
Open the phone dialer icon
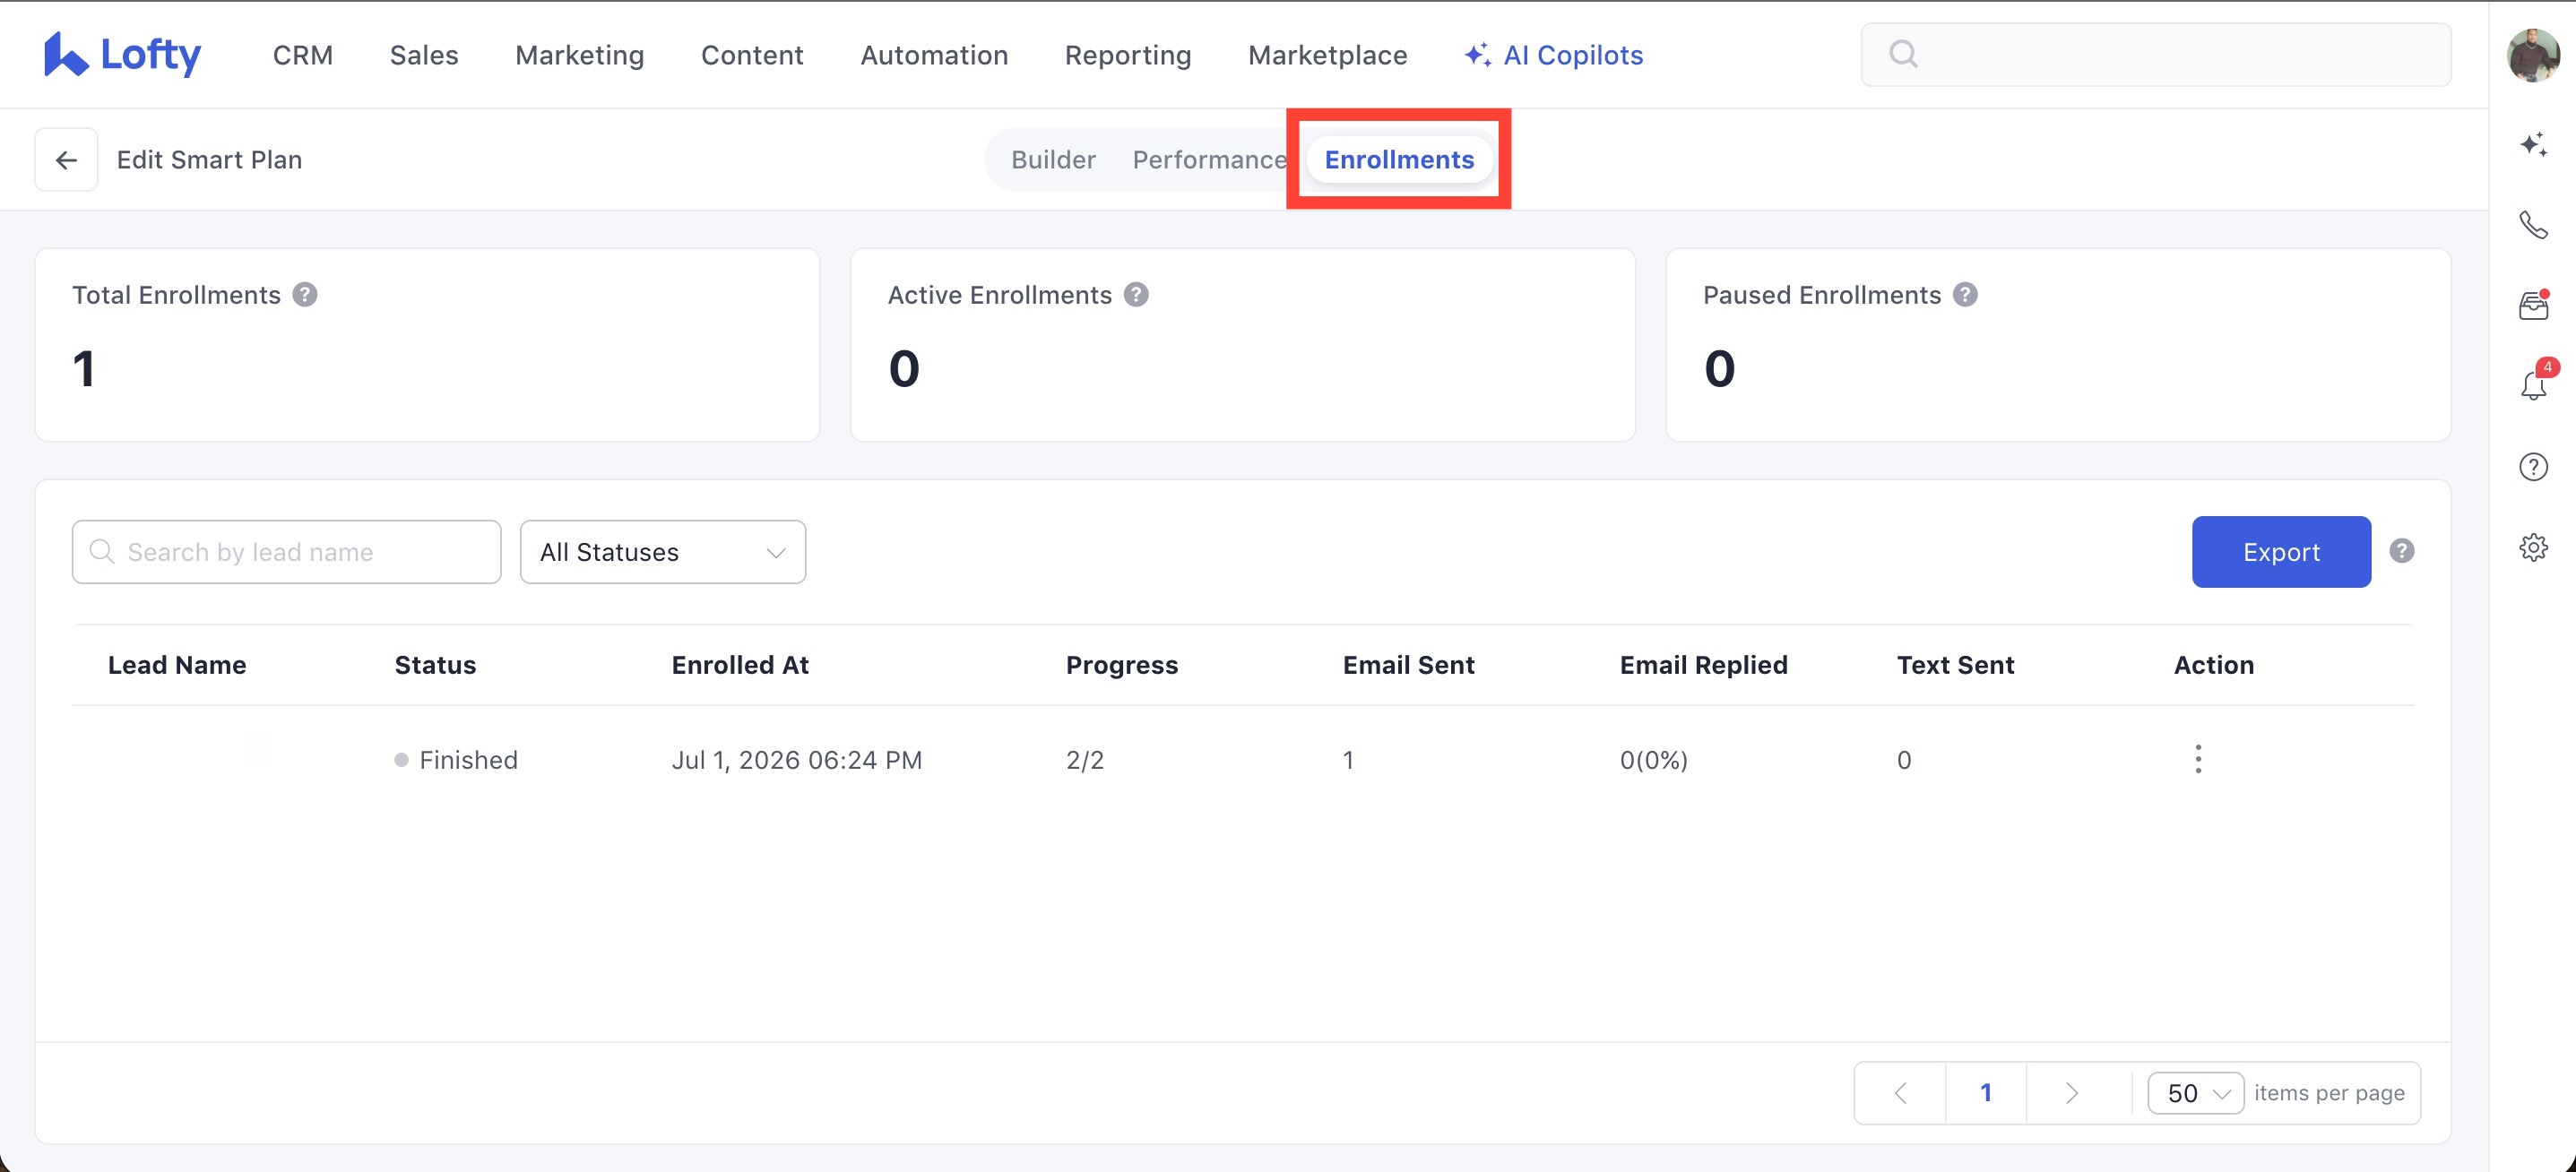(2533, 225)
